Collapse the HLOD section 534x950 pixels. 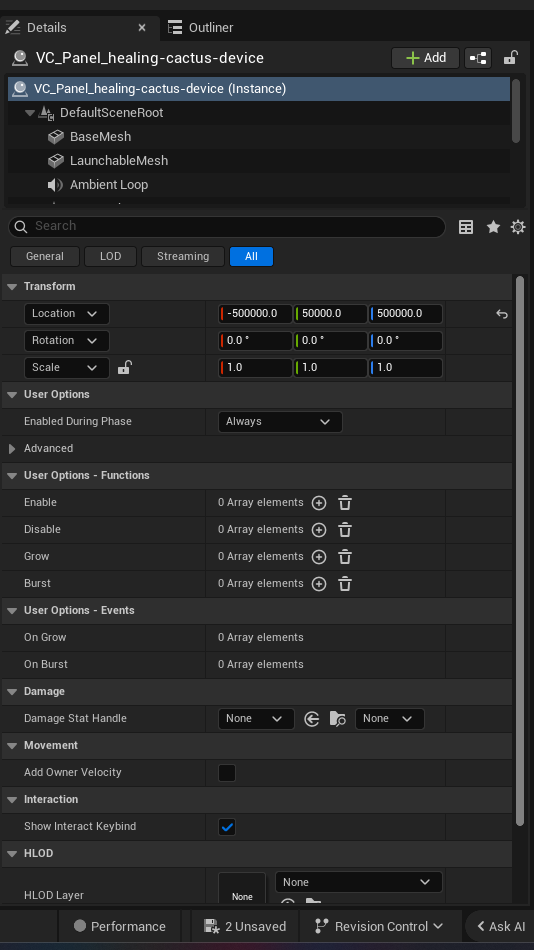[12, 854]
